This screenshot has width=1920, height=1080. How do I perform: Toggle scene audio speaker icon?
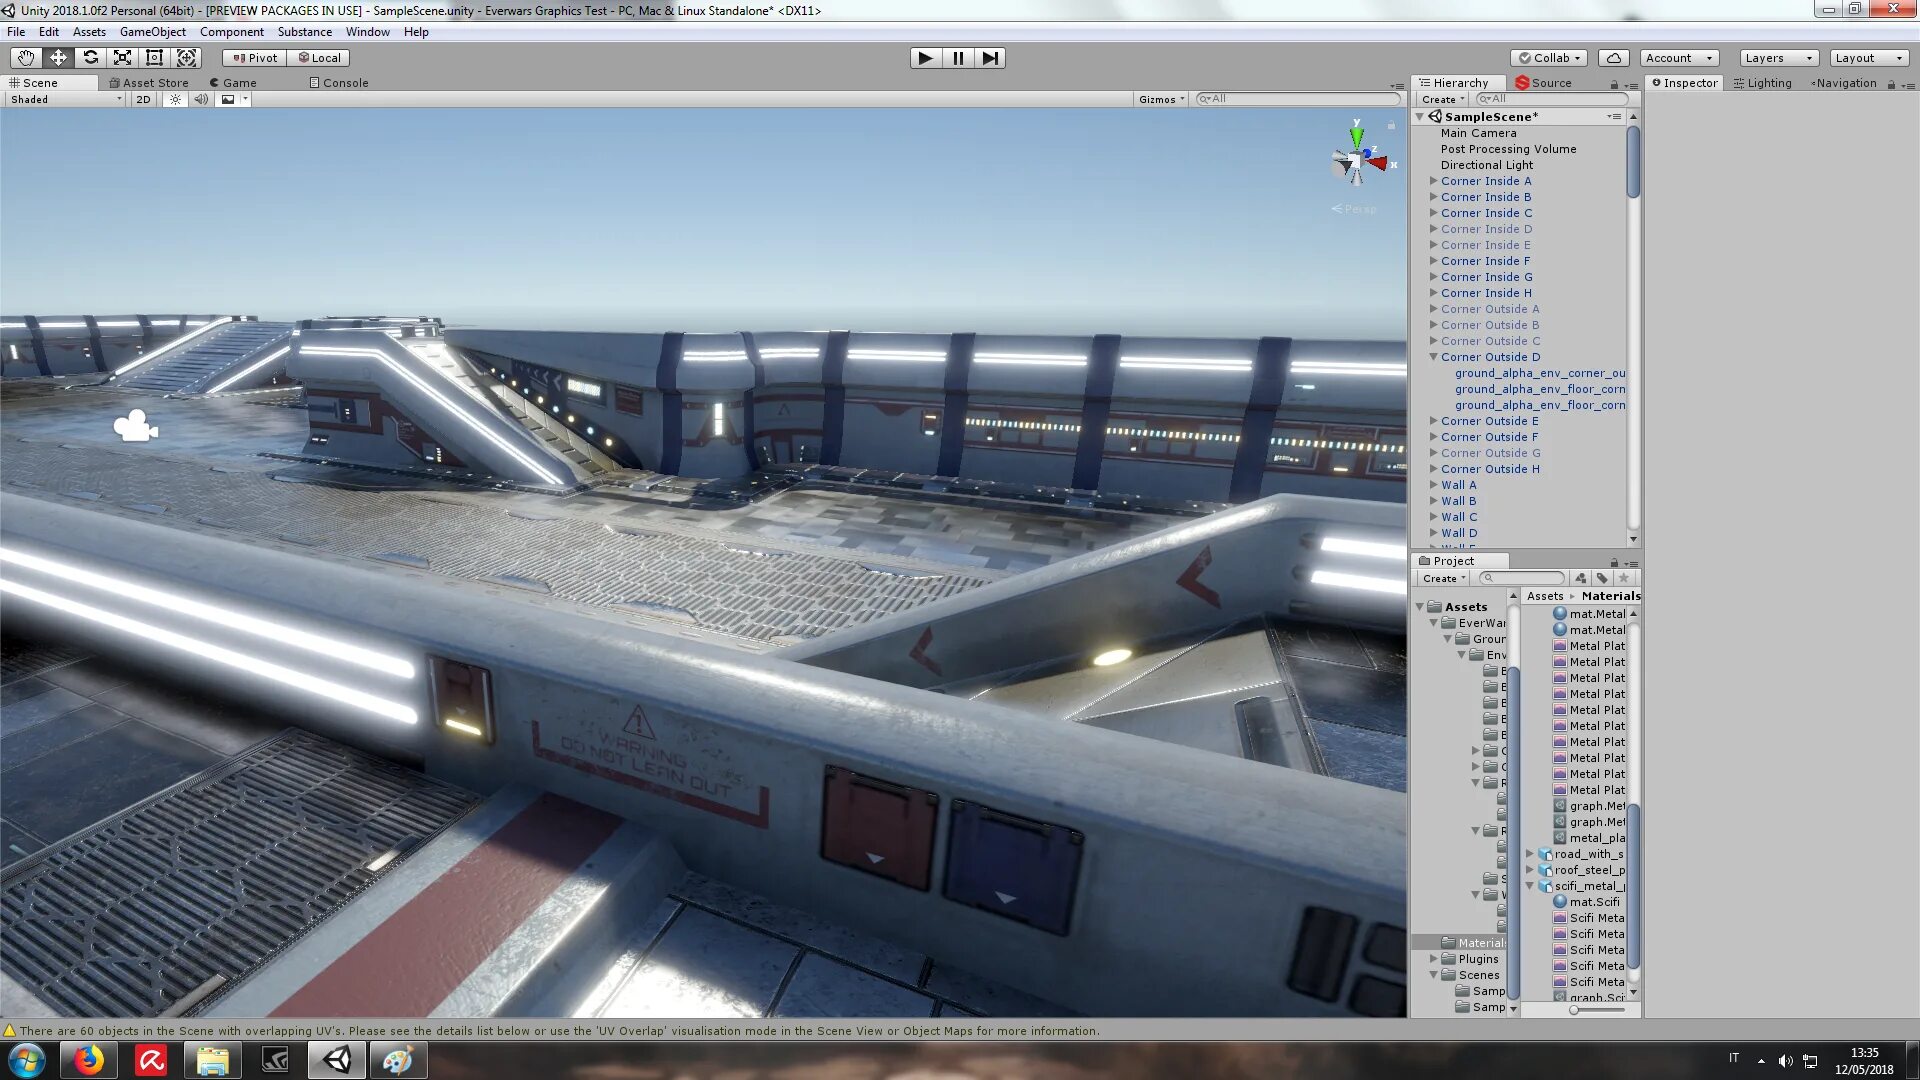click(201, 99)
